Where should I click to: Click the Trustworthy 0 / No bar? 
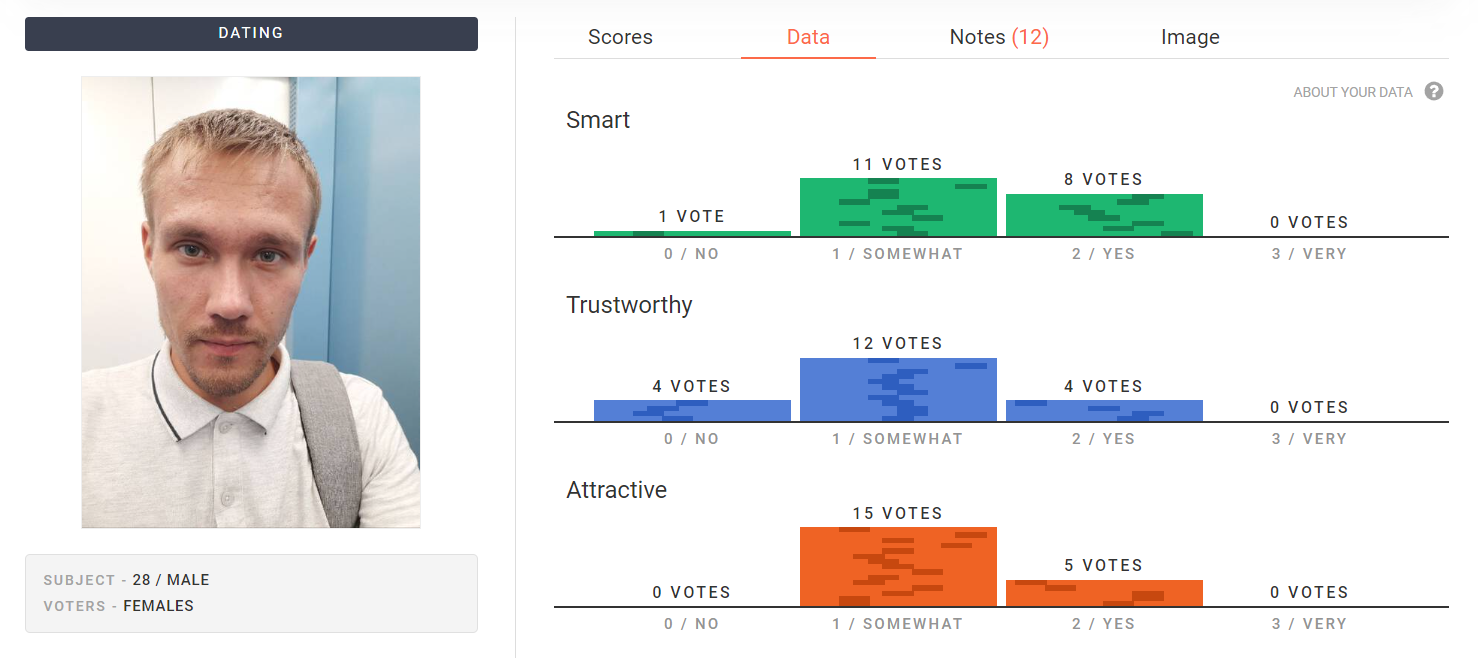[692, 411]
